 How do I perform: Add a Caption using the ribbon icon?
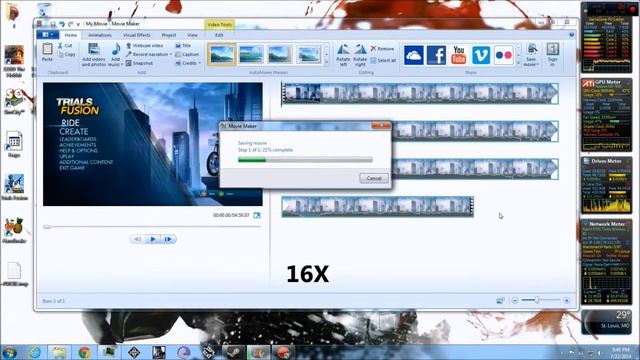pos(178,54)
